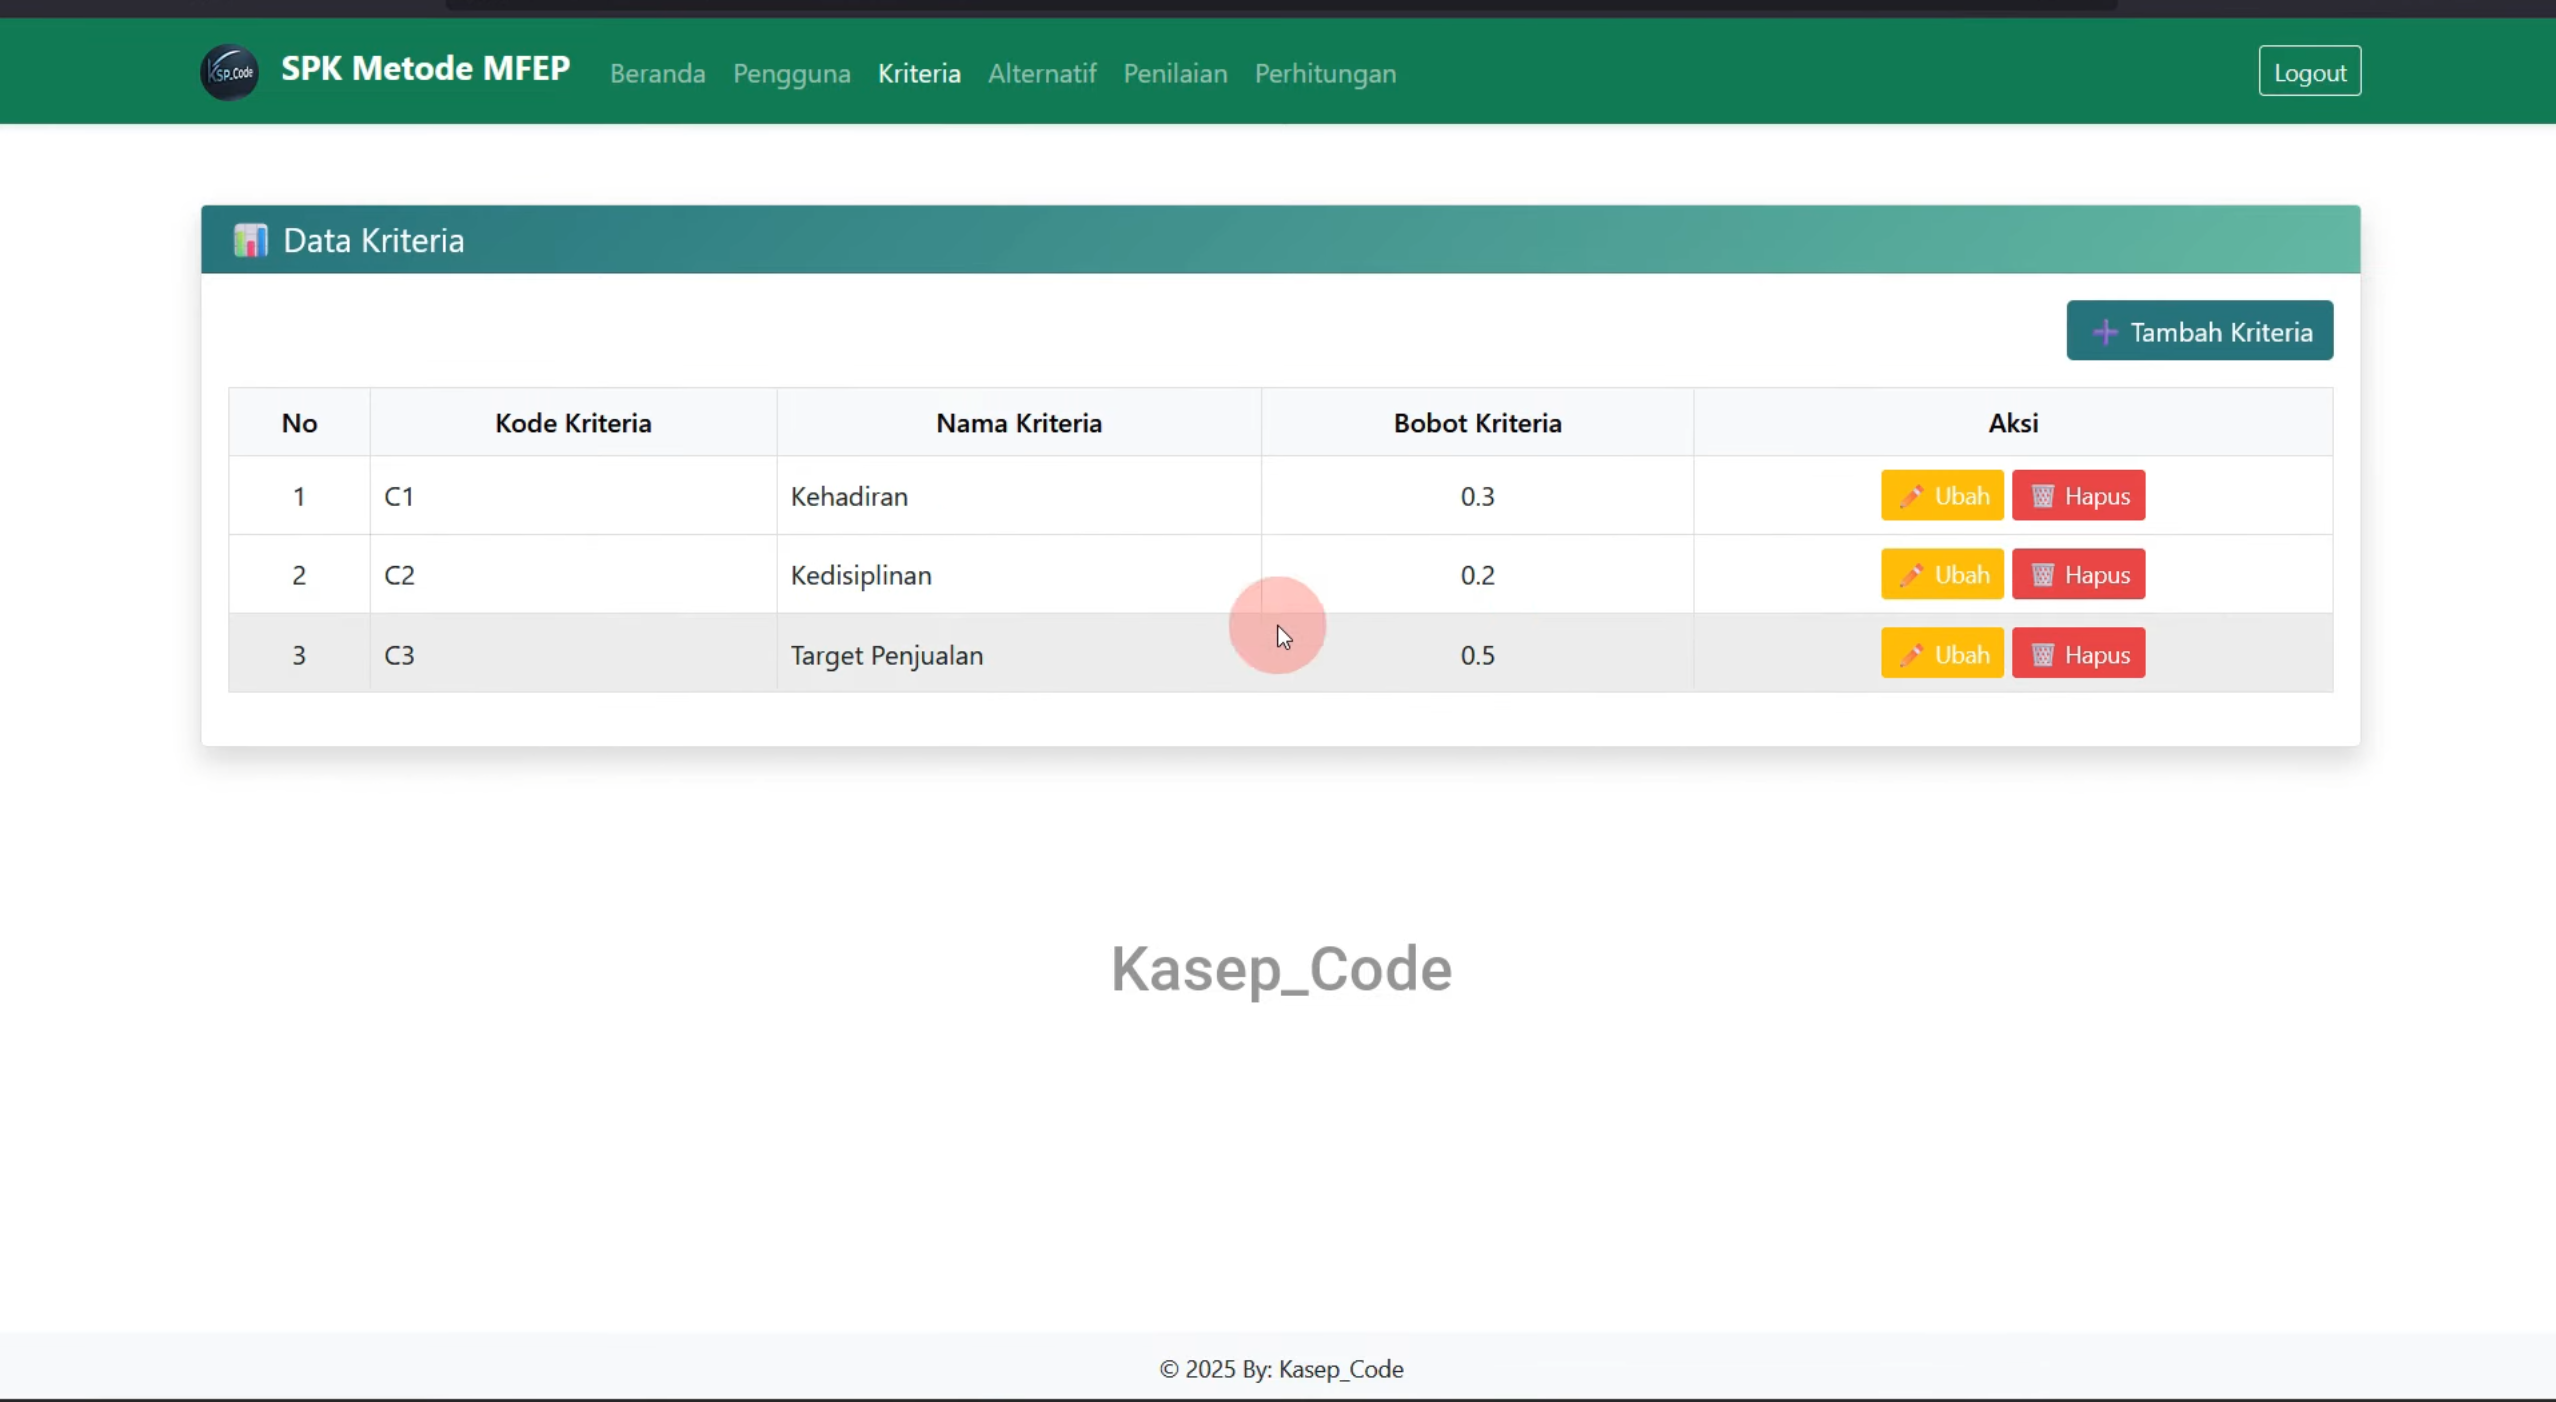Click the Kedisiplinan name cell
This screenshot has width=2556, height=1402.
(x=1019, y=575)
